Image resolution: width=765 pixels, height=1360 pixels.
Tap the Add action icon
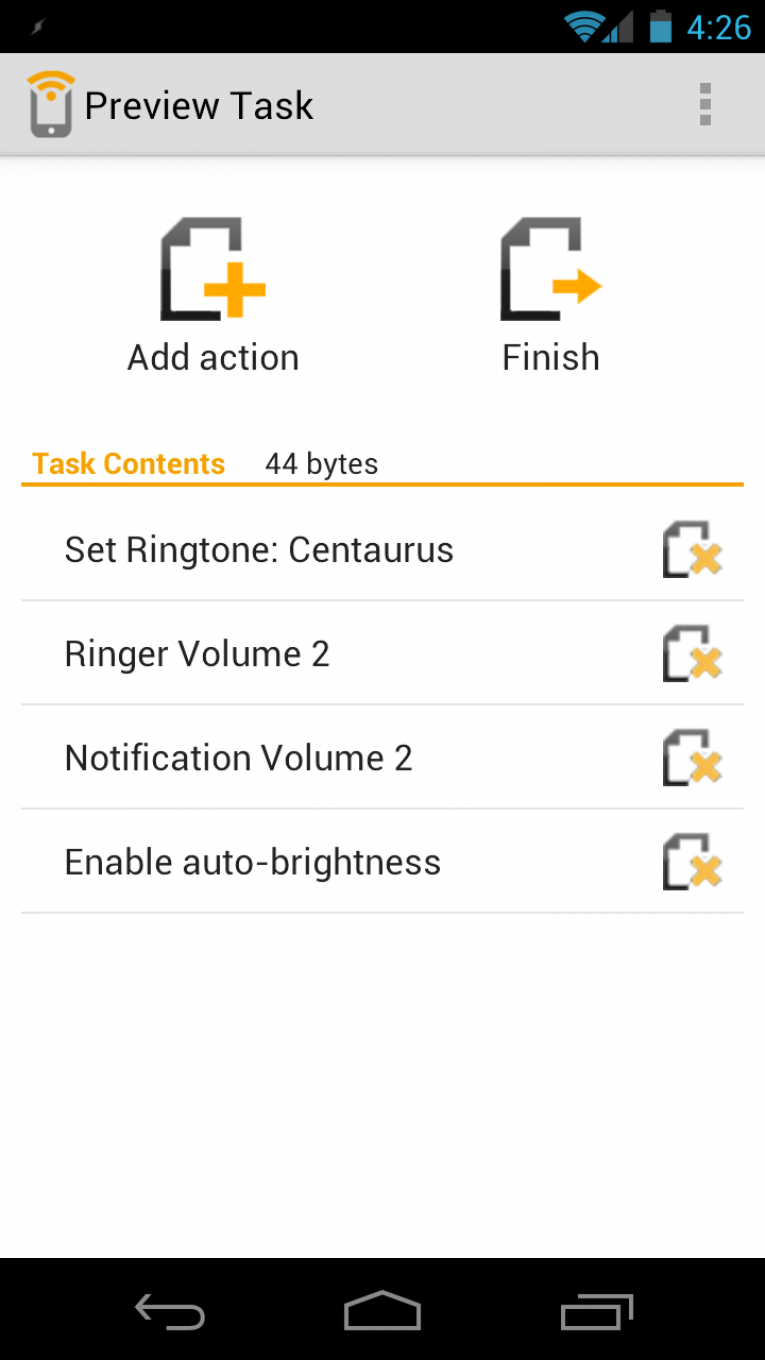coord(213,270)
